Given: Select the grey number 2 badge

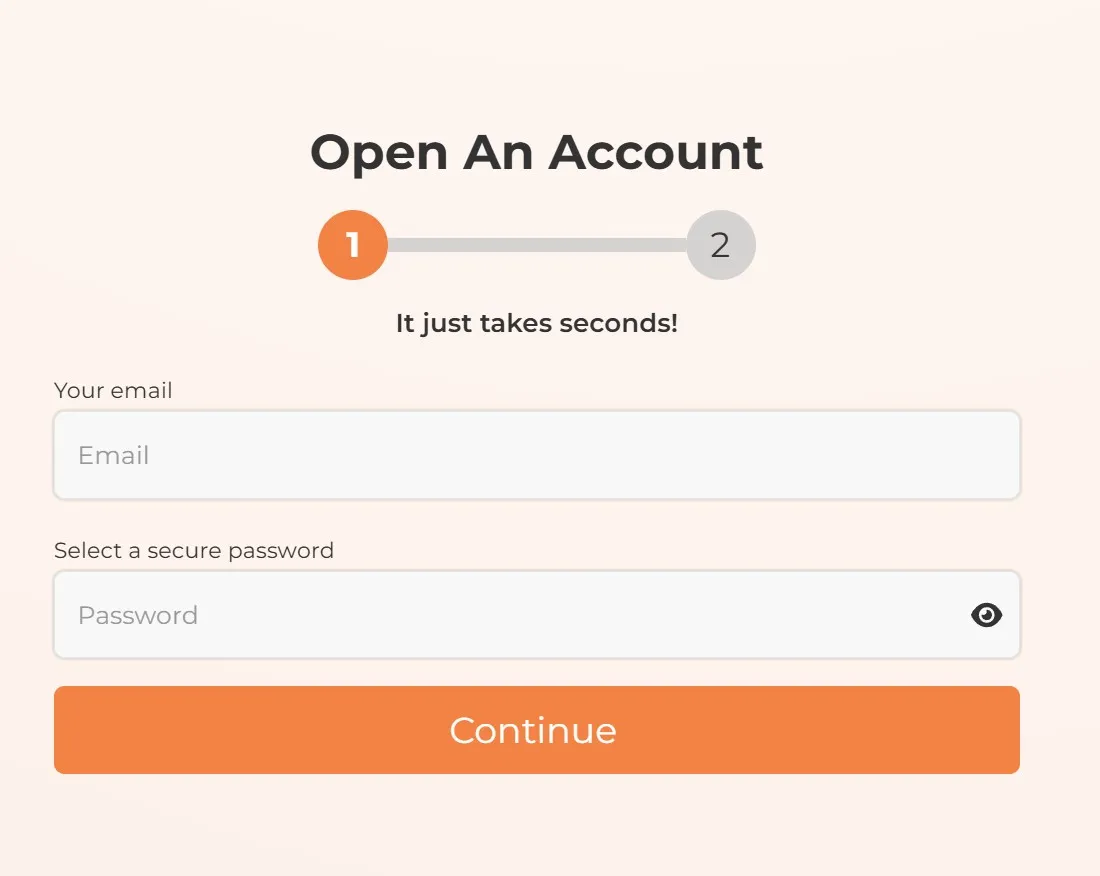Looking at the screenshot, I should click(720, 245).
